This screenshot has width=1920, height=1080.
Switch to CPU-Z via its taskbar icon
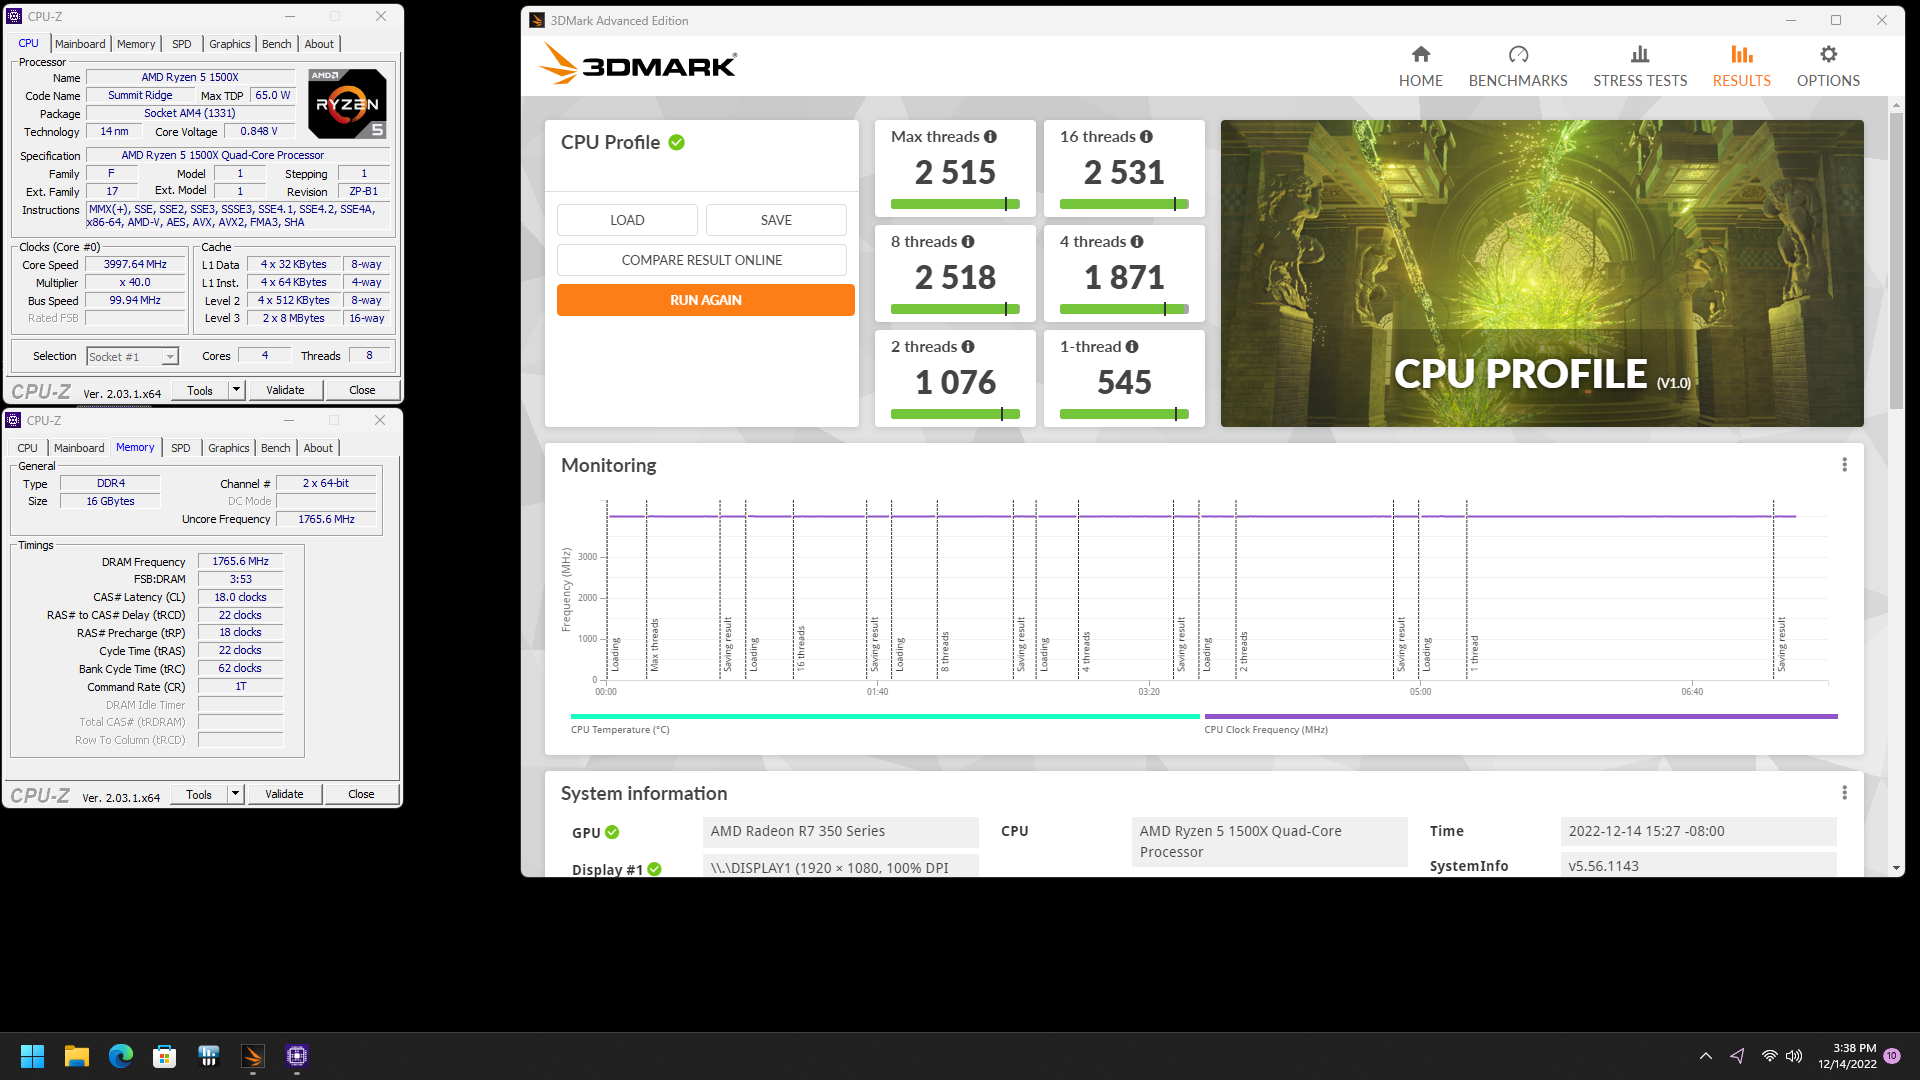pos(296,1056)
